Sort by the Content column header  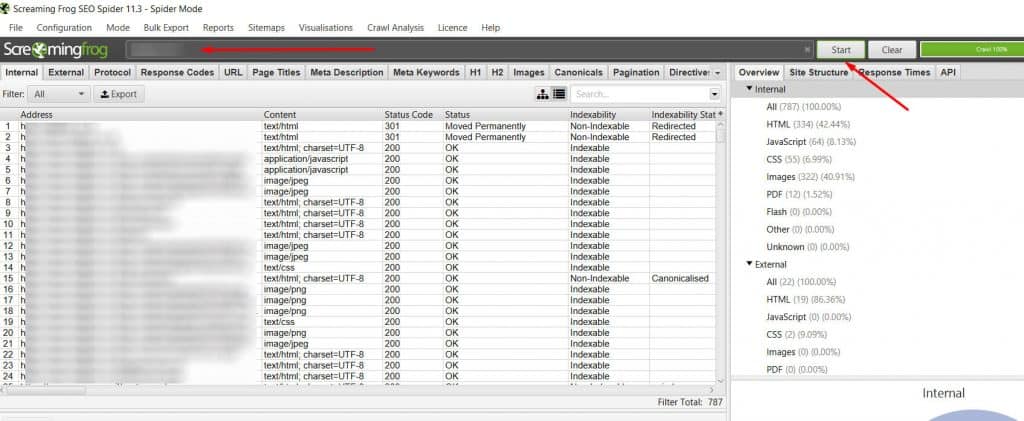tap(322, 115)
